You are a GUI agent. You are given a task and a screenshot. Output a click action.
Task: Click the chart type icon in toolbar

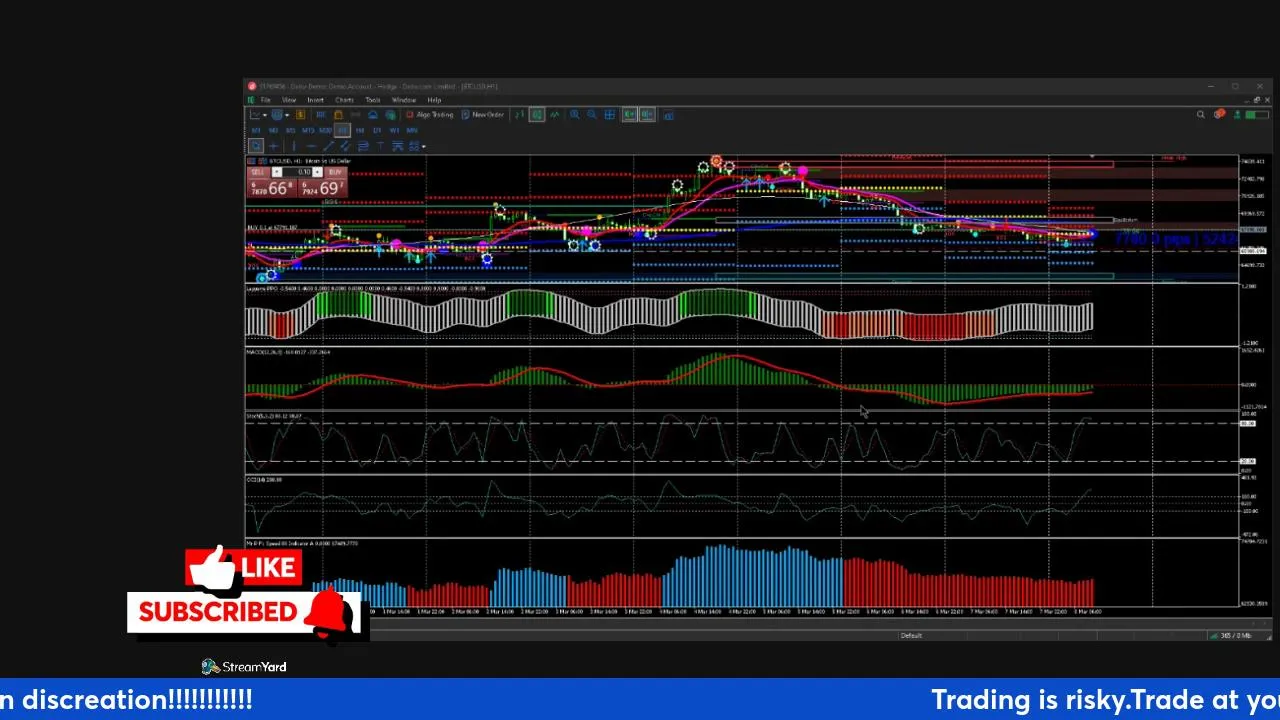[255, 115]
